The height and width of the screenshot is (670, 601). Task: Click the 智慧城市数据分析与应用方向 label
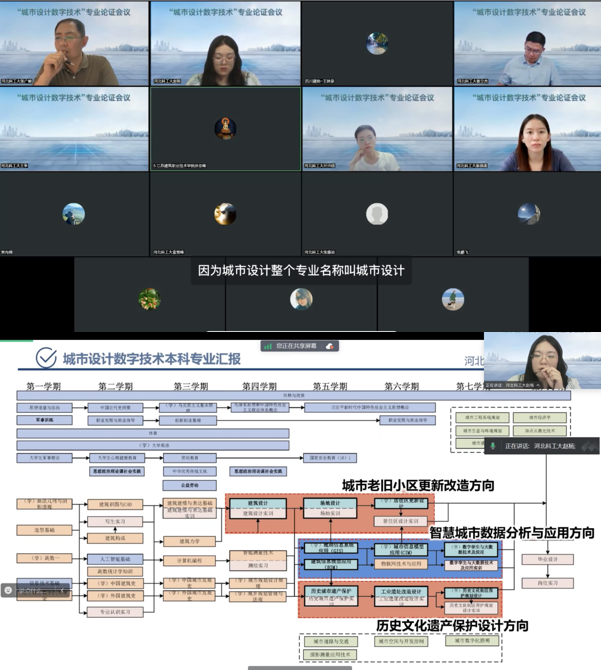pos(511,533)
